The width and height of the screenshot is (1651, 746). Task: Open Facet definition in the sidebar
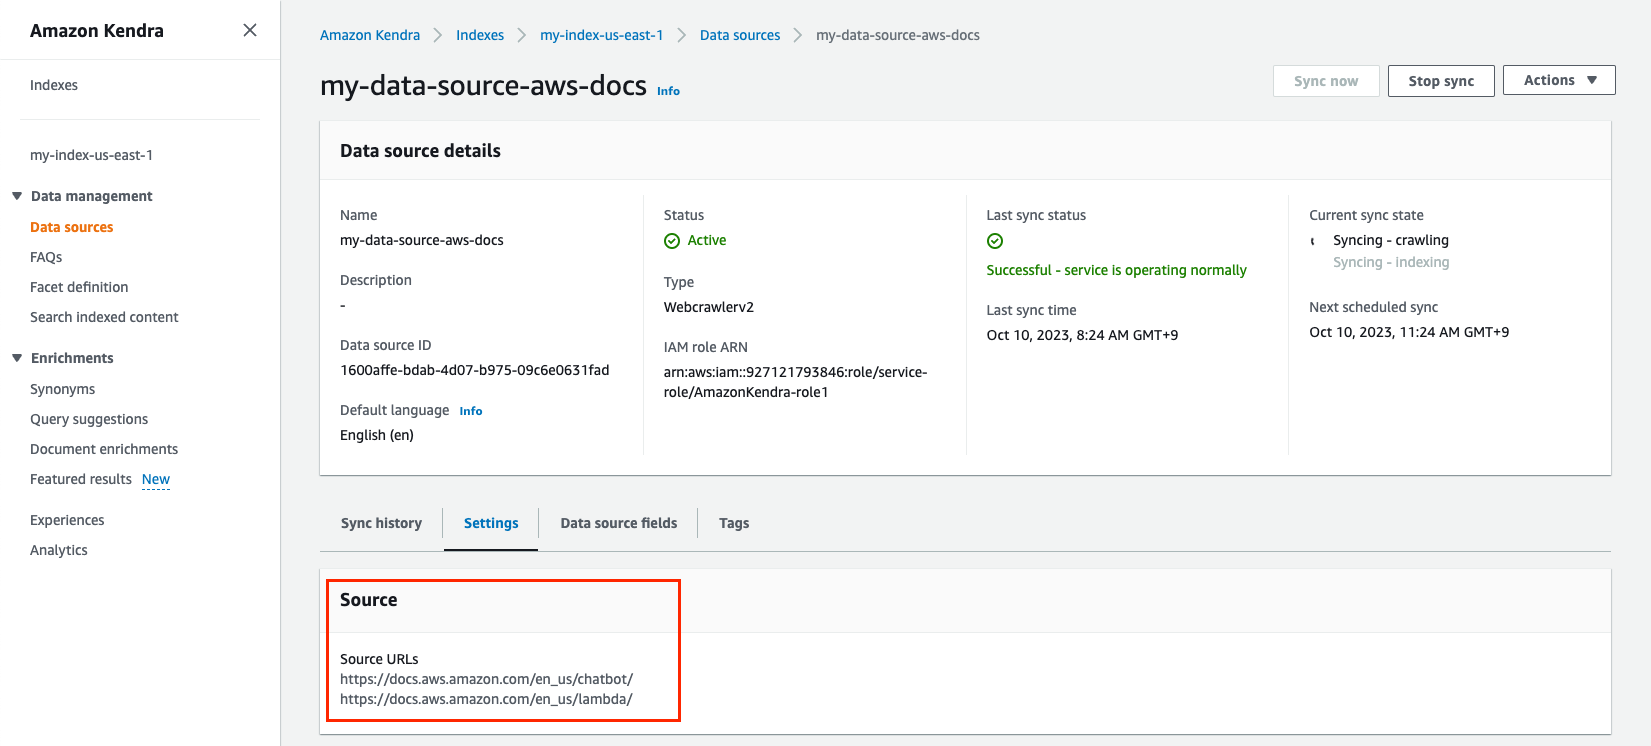[x=79, y=287]
